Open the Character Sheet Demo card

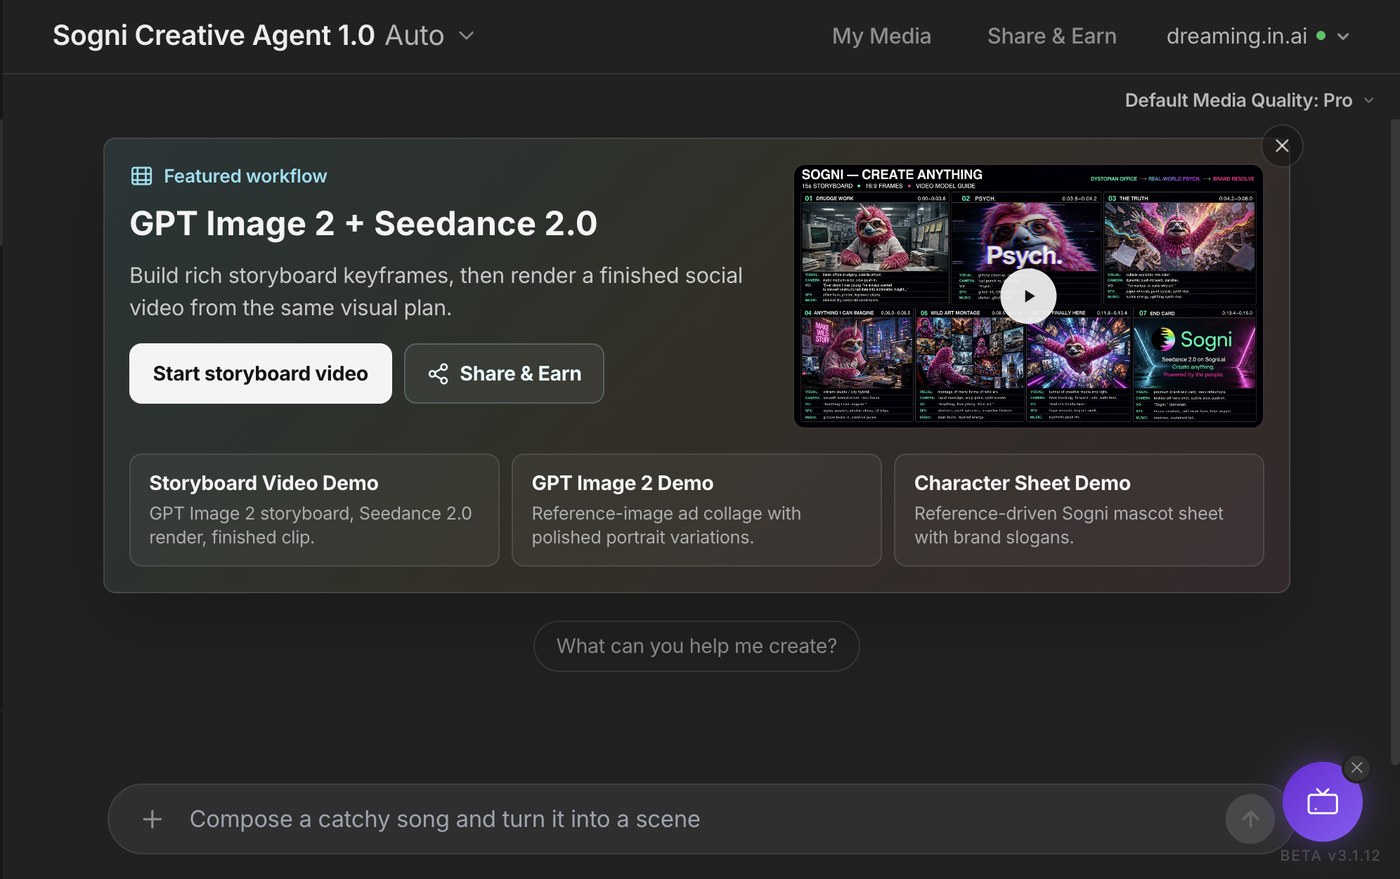click(x=1078, y=510)
